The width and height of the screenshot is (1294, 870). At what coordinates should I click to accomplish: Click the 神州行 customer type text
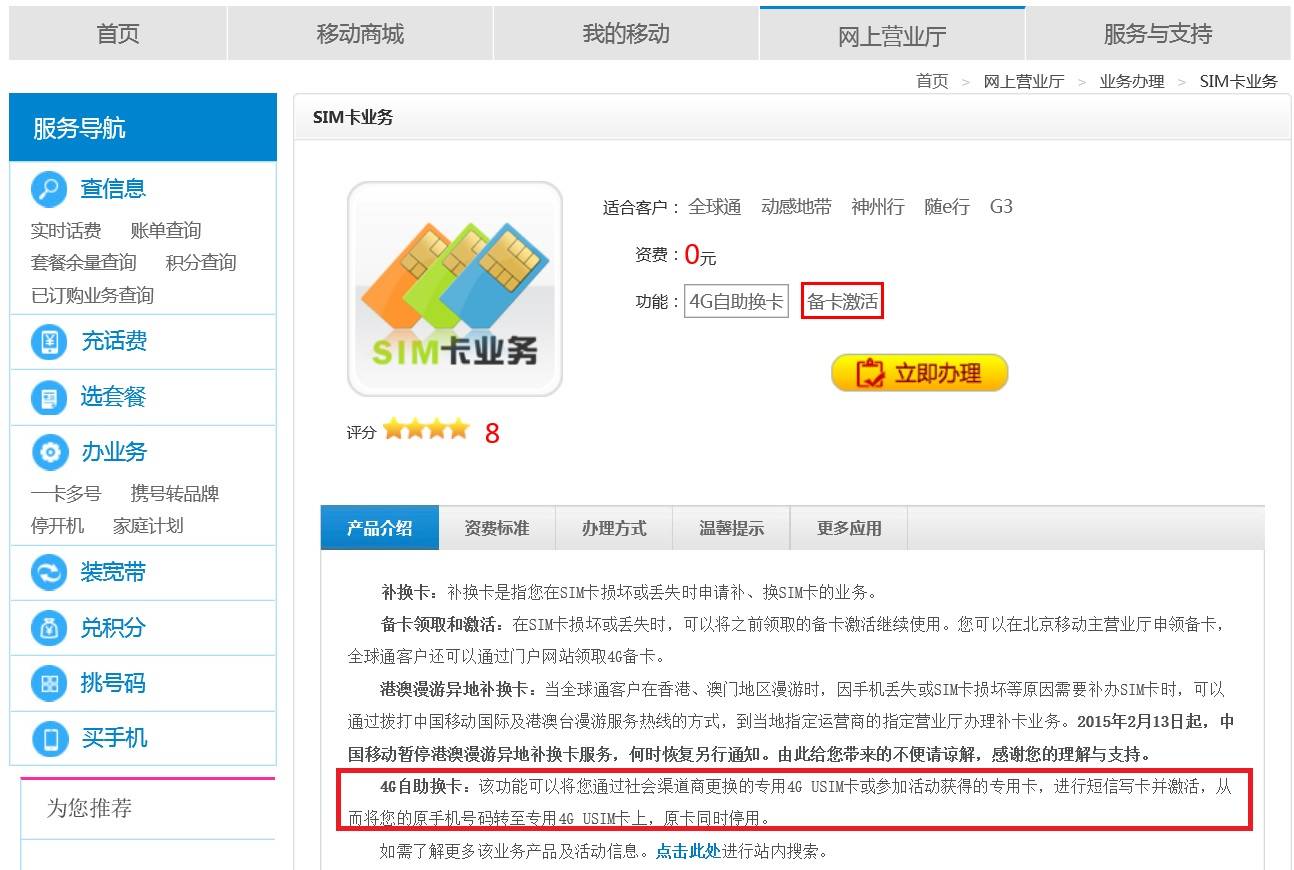[878, 207]
